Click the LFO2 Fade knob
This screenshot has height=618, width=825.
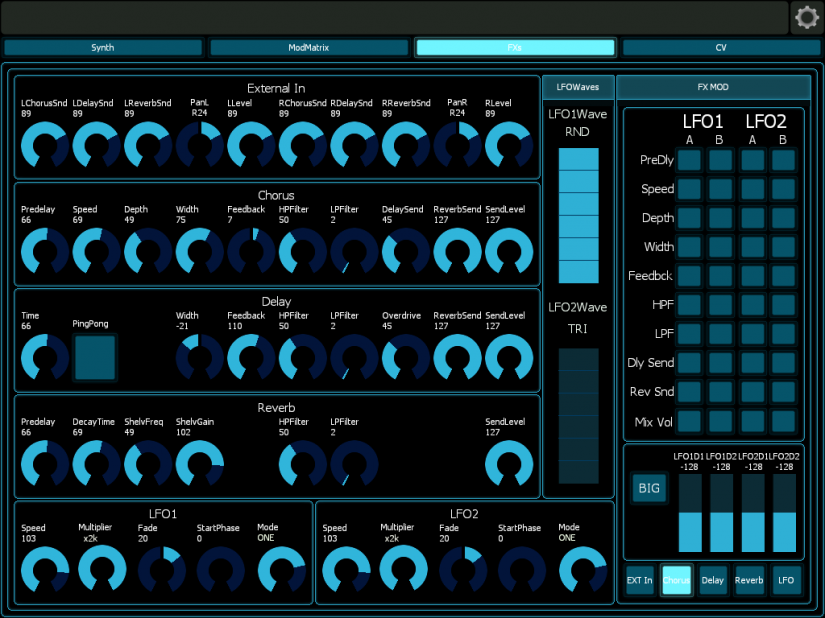coord(462,569)
